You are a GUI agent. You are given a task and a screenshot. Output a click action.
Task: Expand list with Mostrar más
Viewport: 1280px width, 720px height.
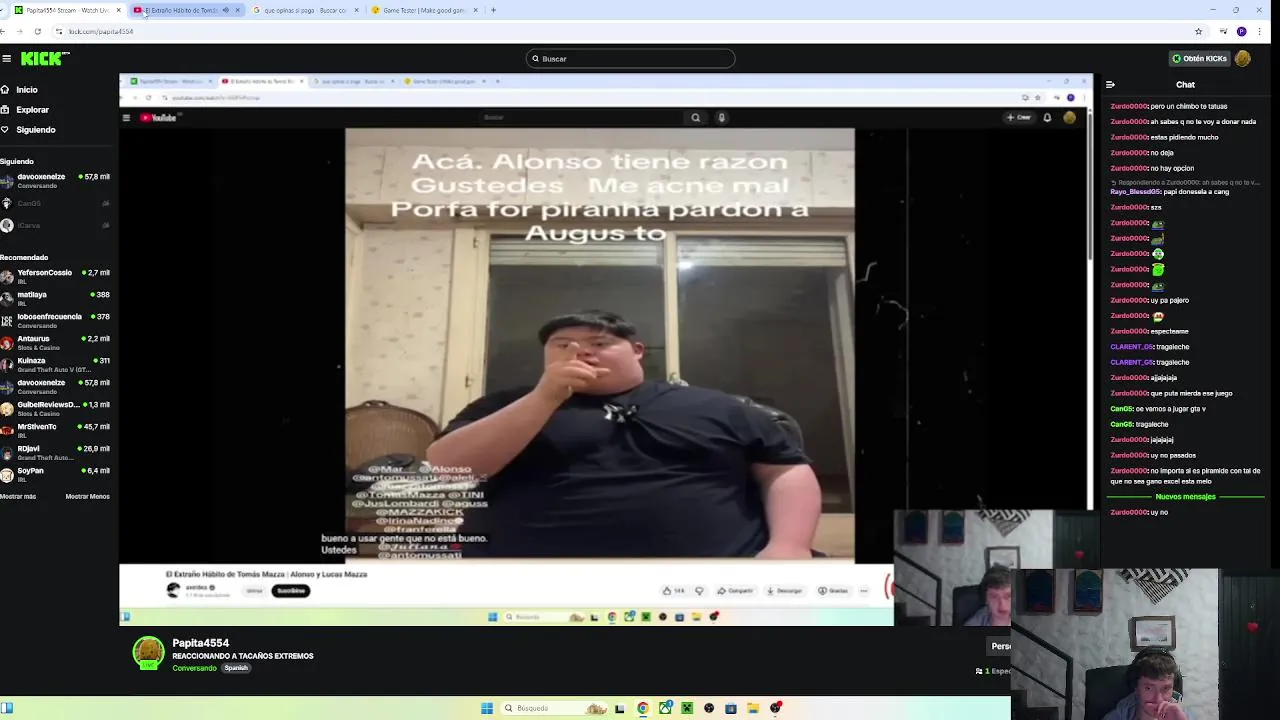coord(18,497)
